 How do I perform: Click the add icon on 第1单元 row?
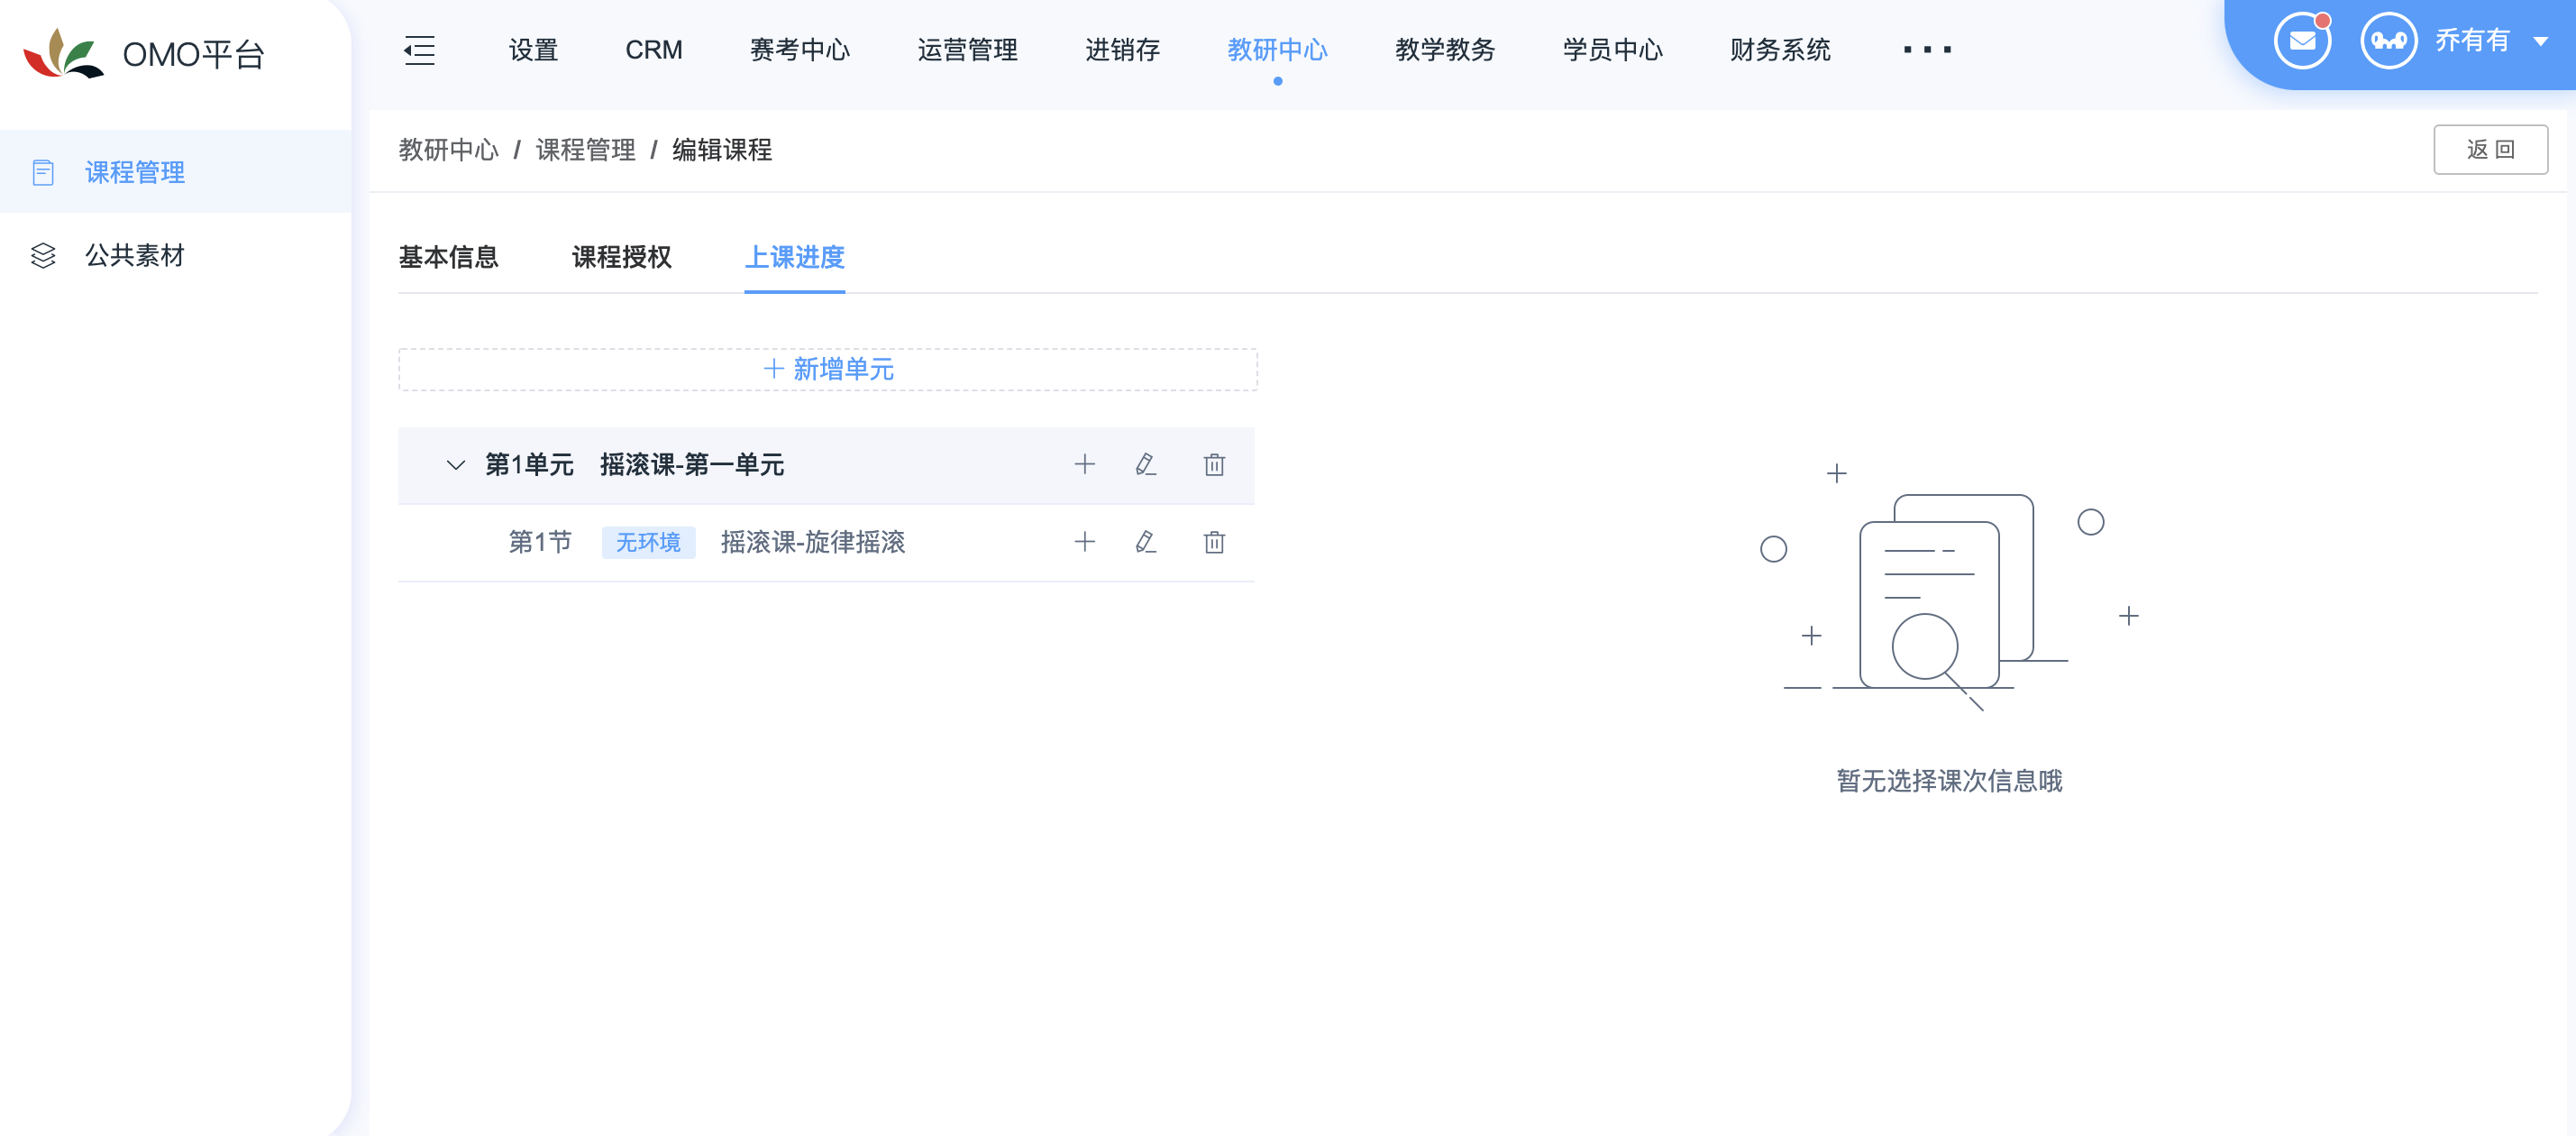[1084, 465]
